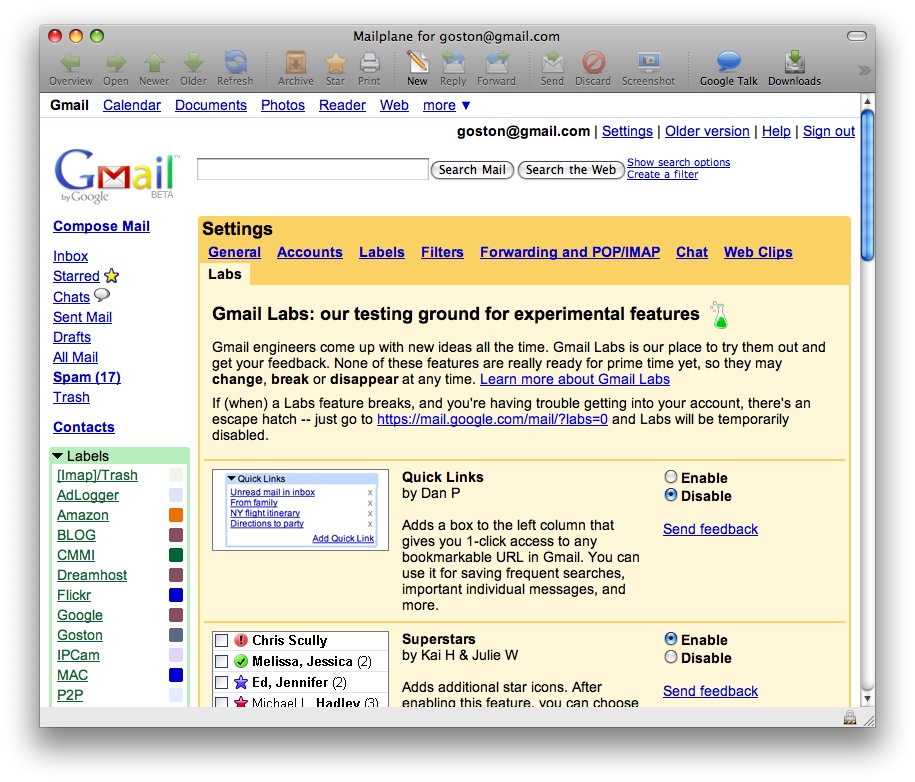Collapse the Labels section triangle
The image size is (915, 782).
coord(57,456)
